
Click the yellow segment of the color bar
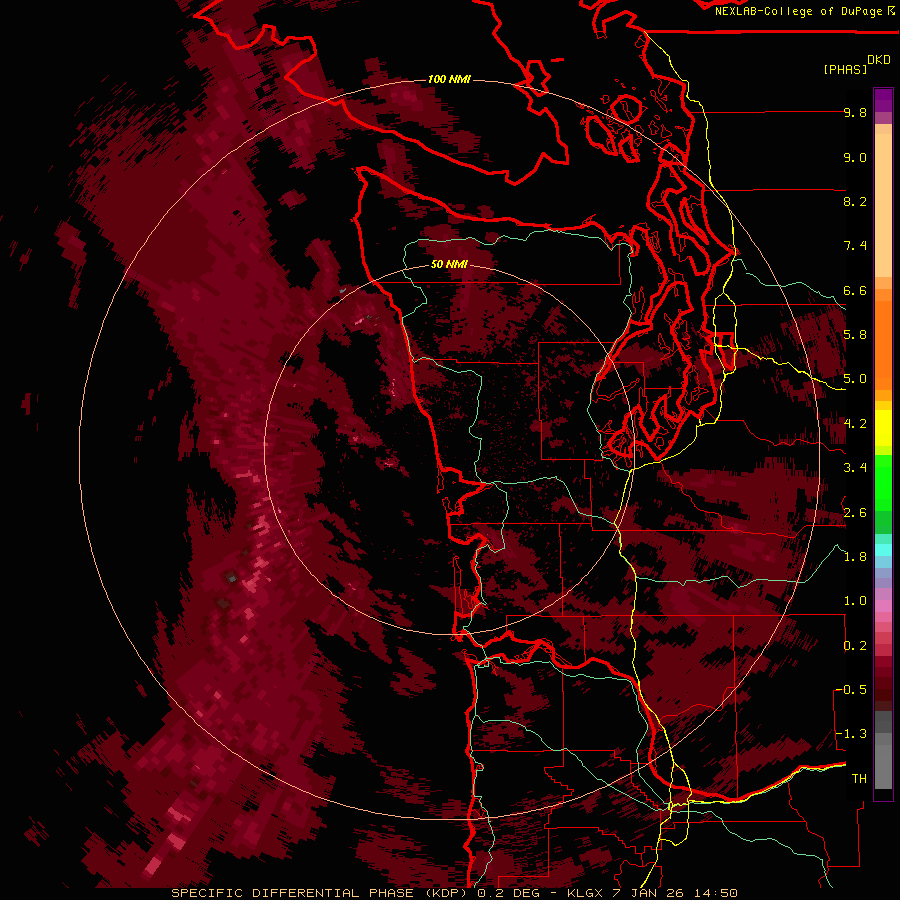(883, 428)
